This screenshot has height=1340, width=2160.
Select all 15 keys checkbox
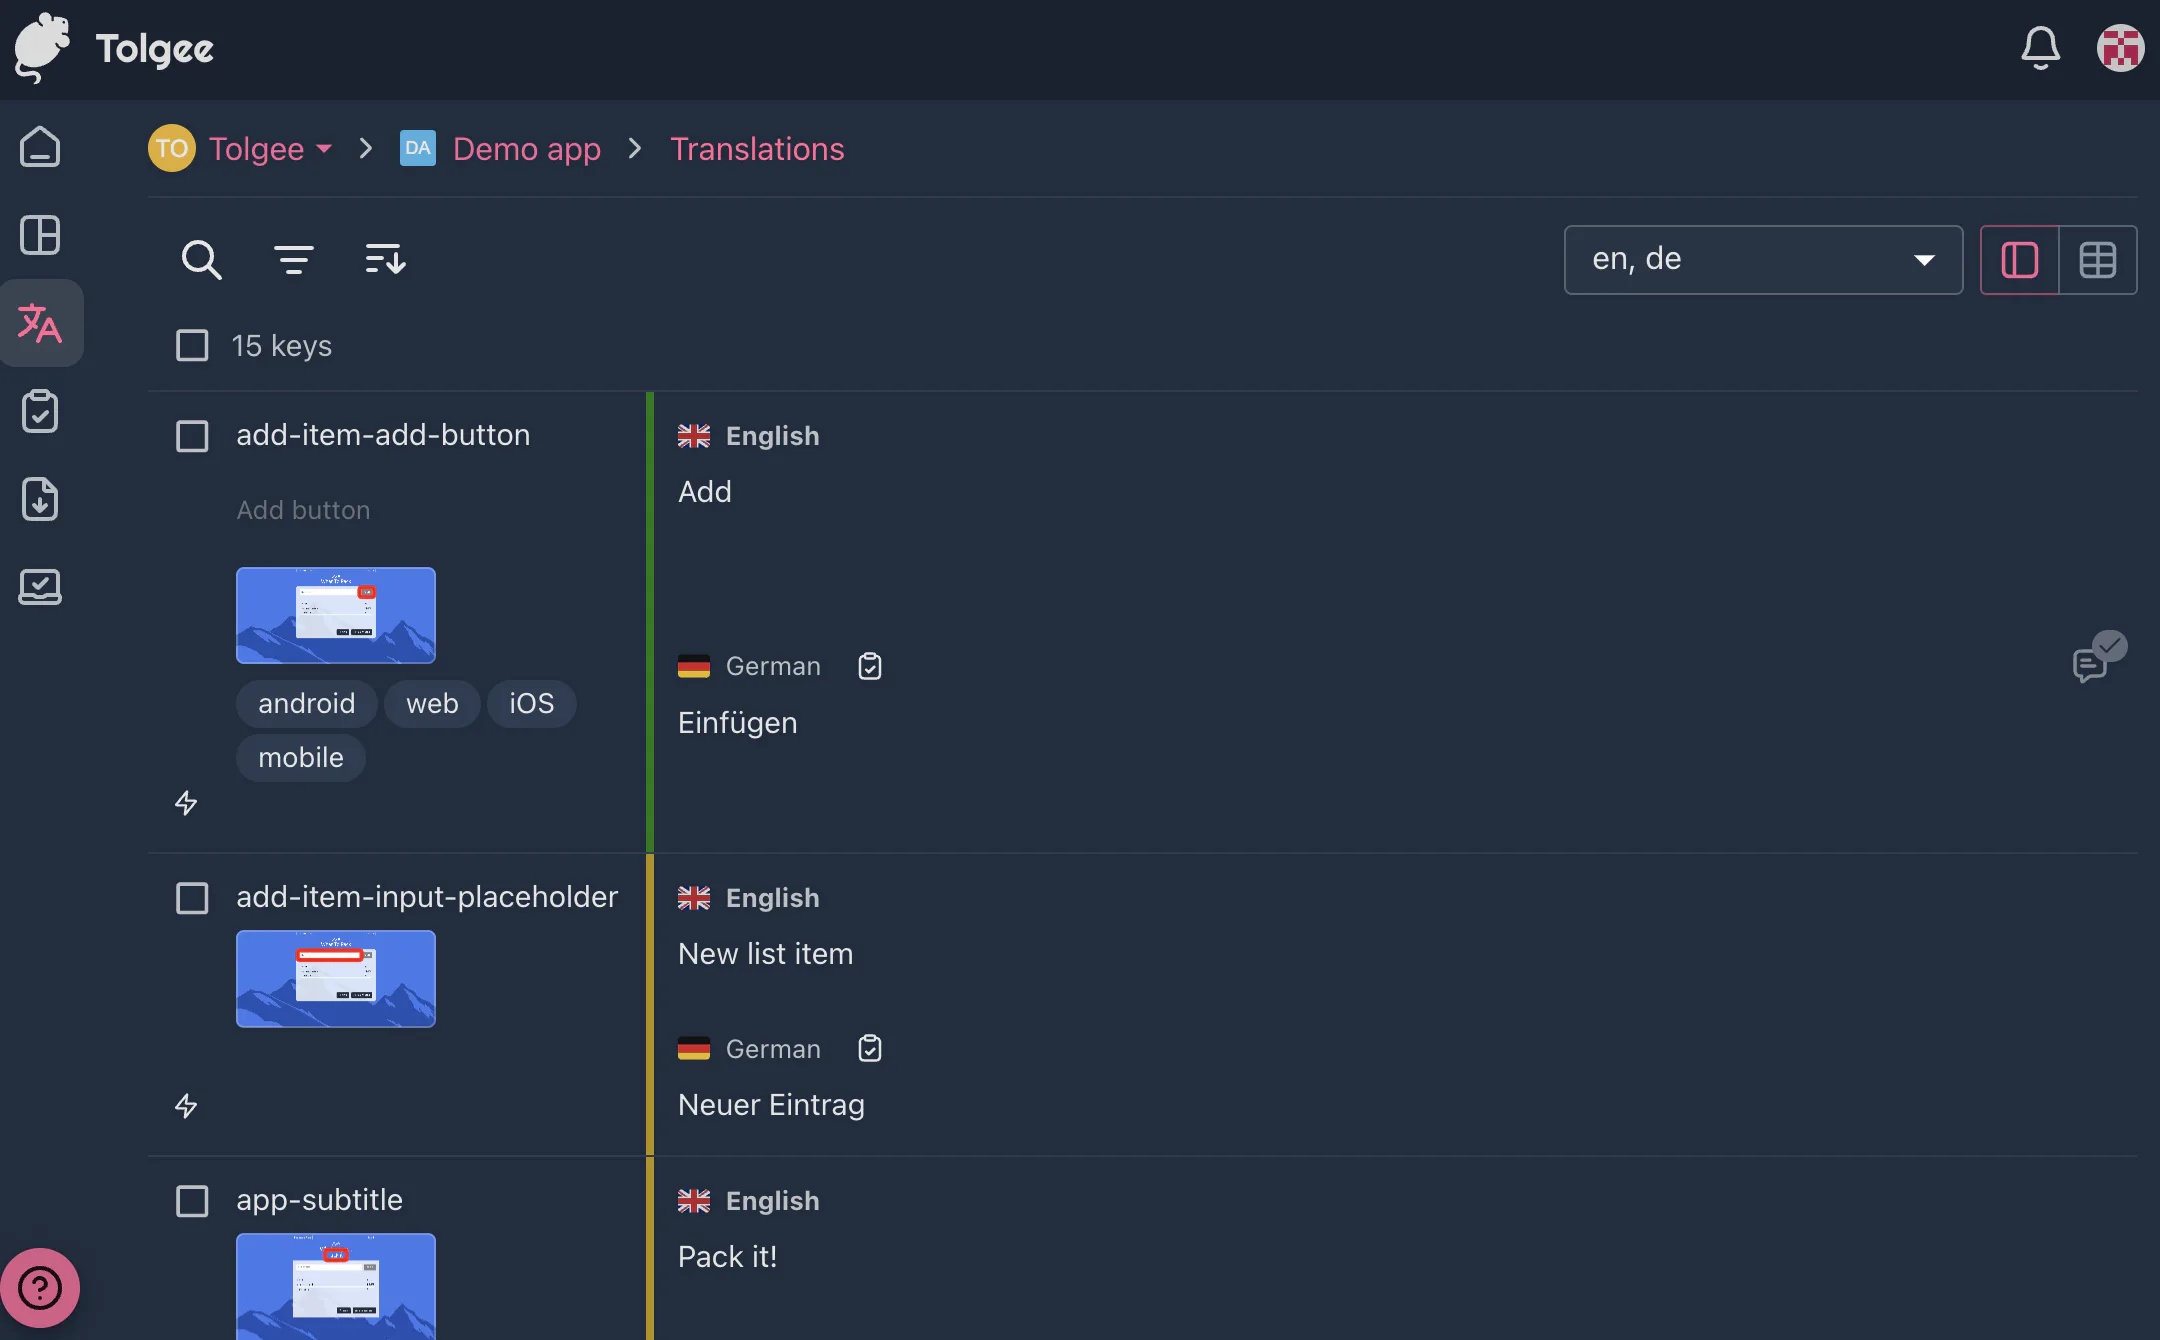tap(192, 346)
